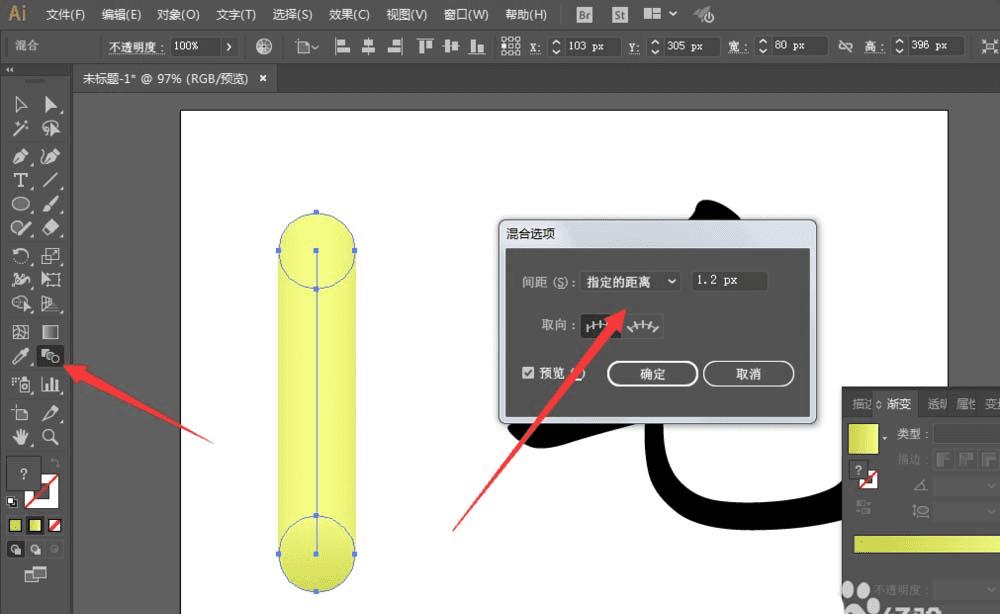Select the Line Segment tool
This screenshot has width=1000, height=614.
point(50,180)
